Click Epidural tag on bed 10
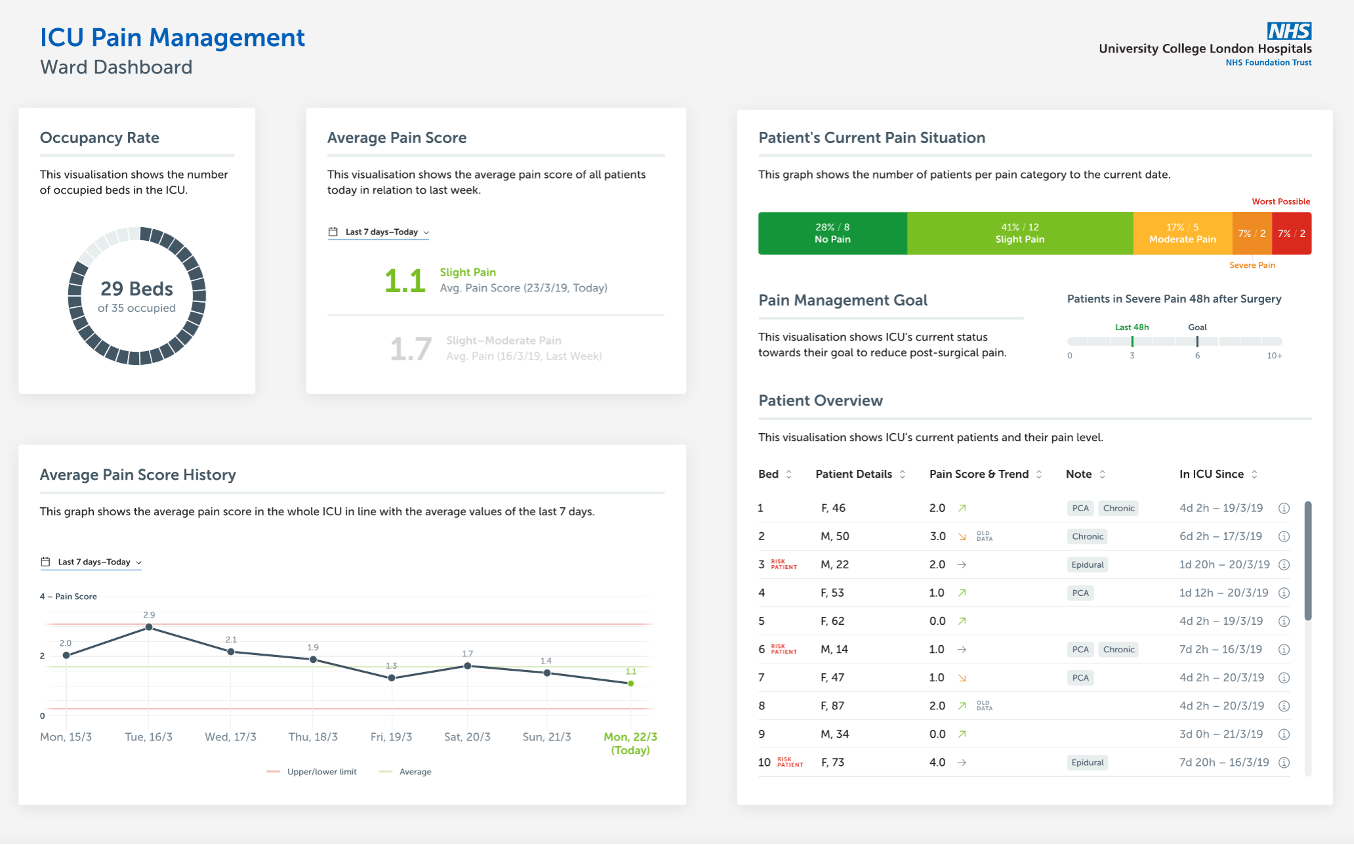Viewport: 1354px width, 845px height. click(x=1088, y=762)
